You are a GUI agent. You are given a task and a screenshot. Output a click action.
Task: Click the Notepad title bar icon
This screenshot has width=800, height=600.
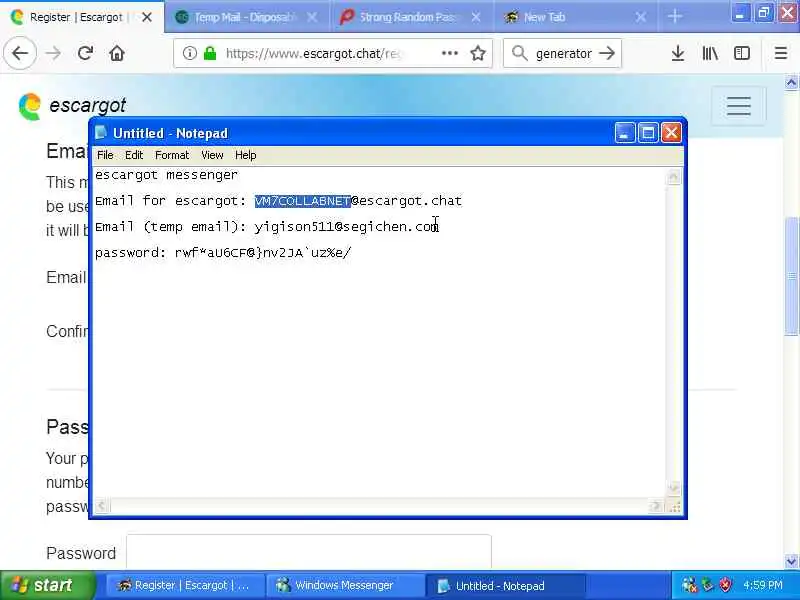[x=101, y=133]
